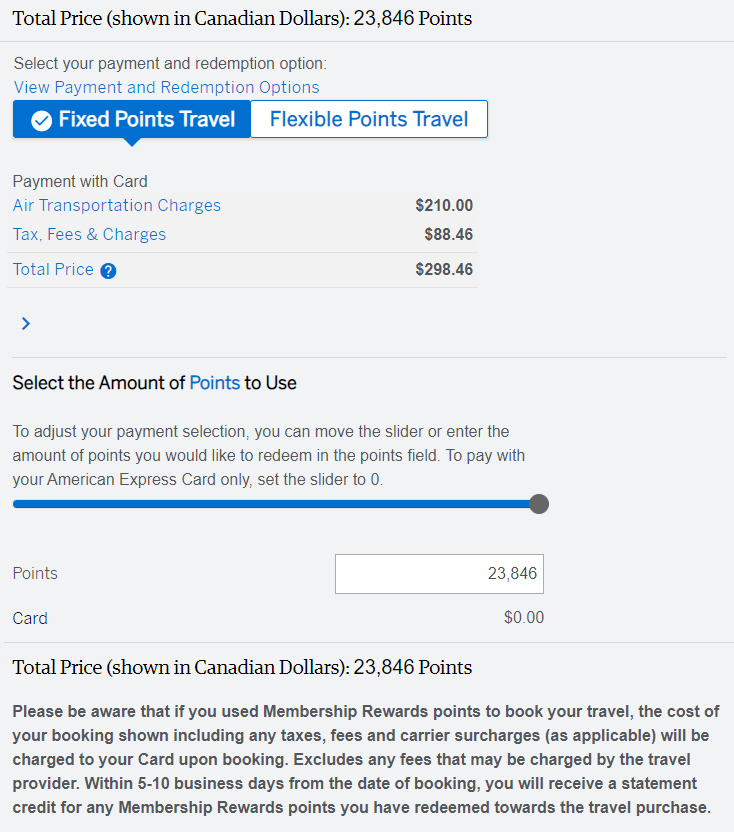Focus the Points amount input field
Viewport: 734px width, 832px height.
[x=439, y=574]
